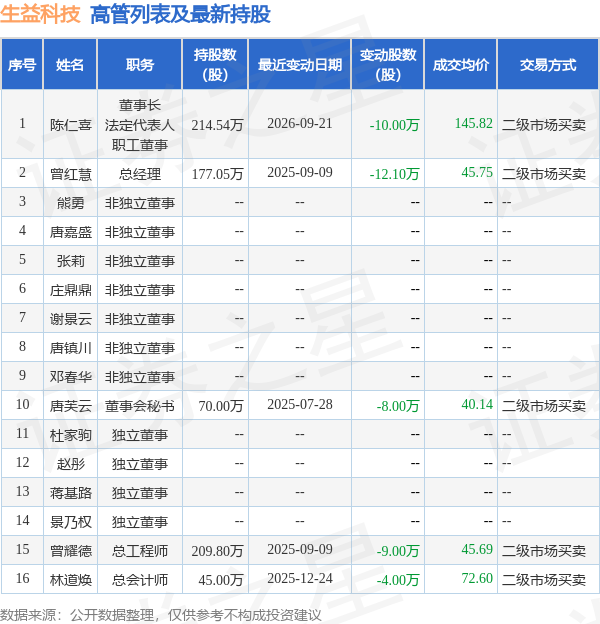Select the 成交均价 column header
600x624 pixels.
click(x=461, y=64)
